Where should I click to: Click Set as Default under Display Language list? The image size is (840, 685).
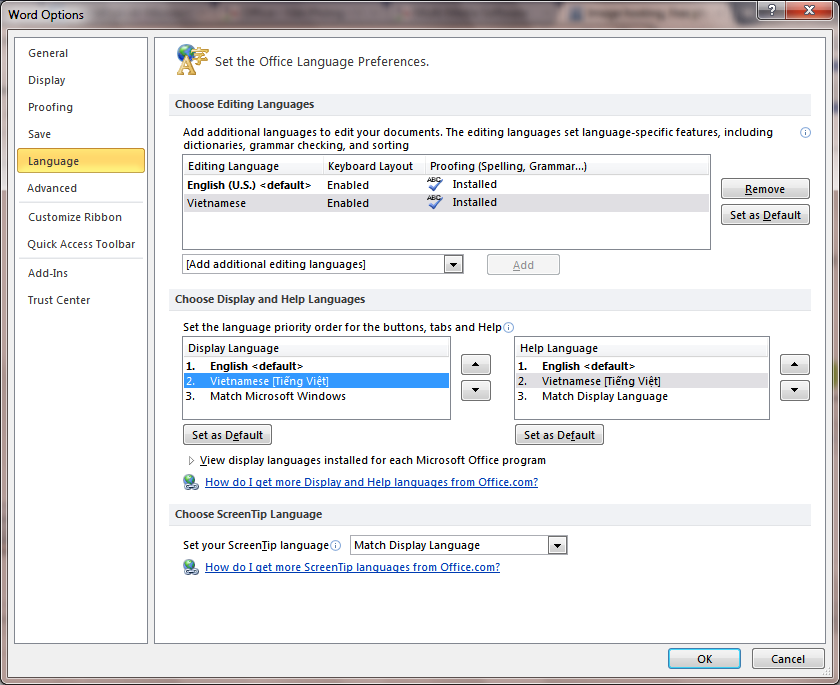coord(228,435)
